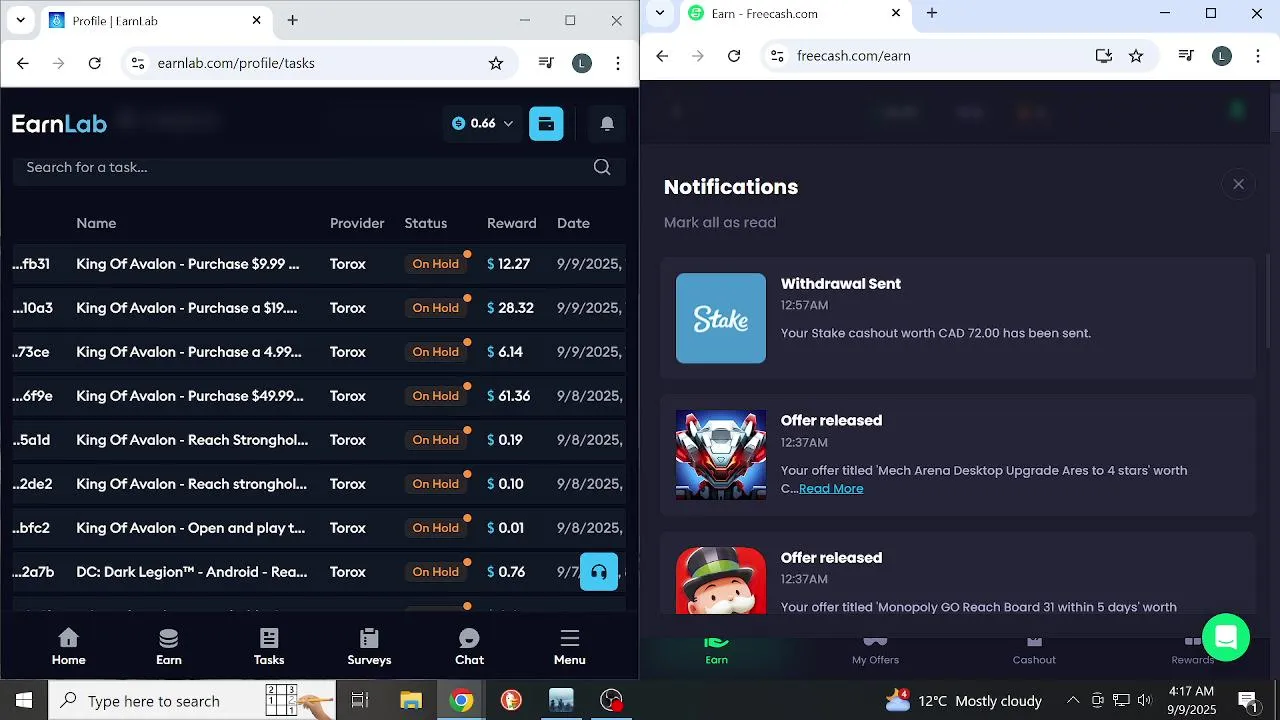Go back in the EarnLab window

point(23,63)
